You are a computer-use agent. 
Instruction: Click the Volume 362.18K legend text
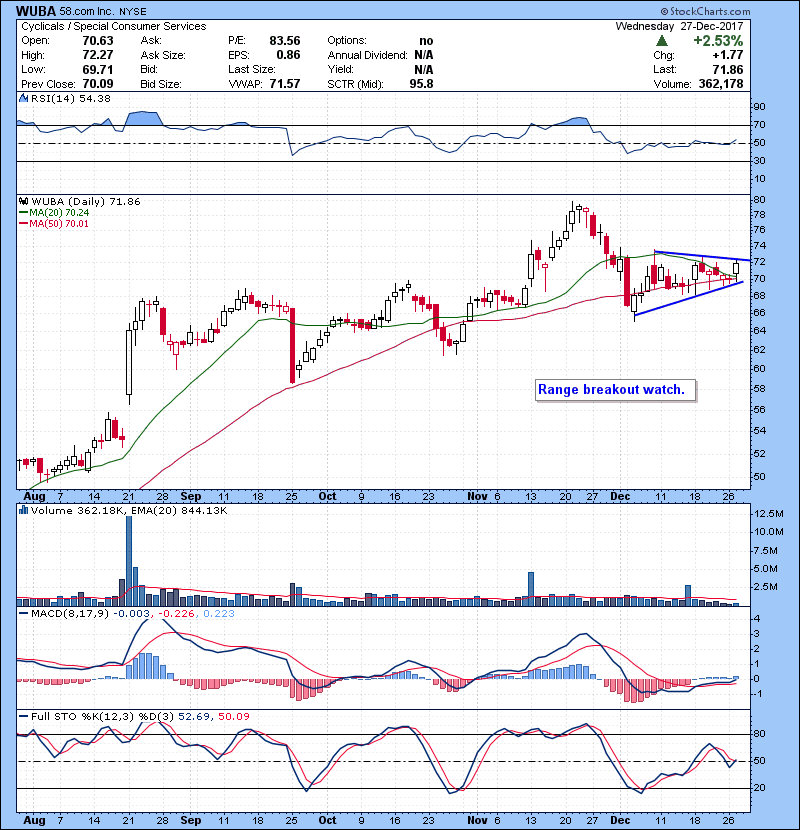78,511
